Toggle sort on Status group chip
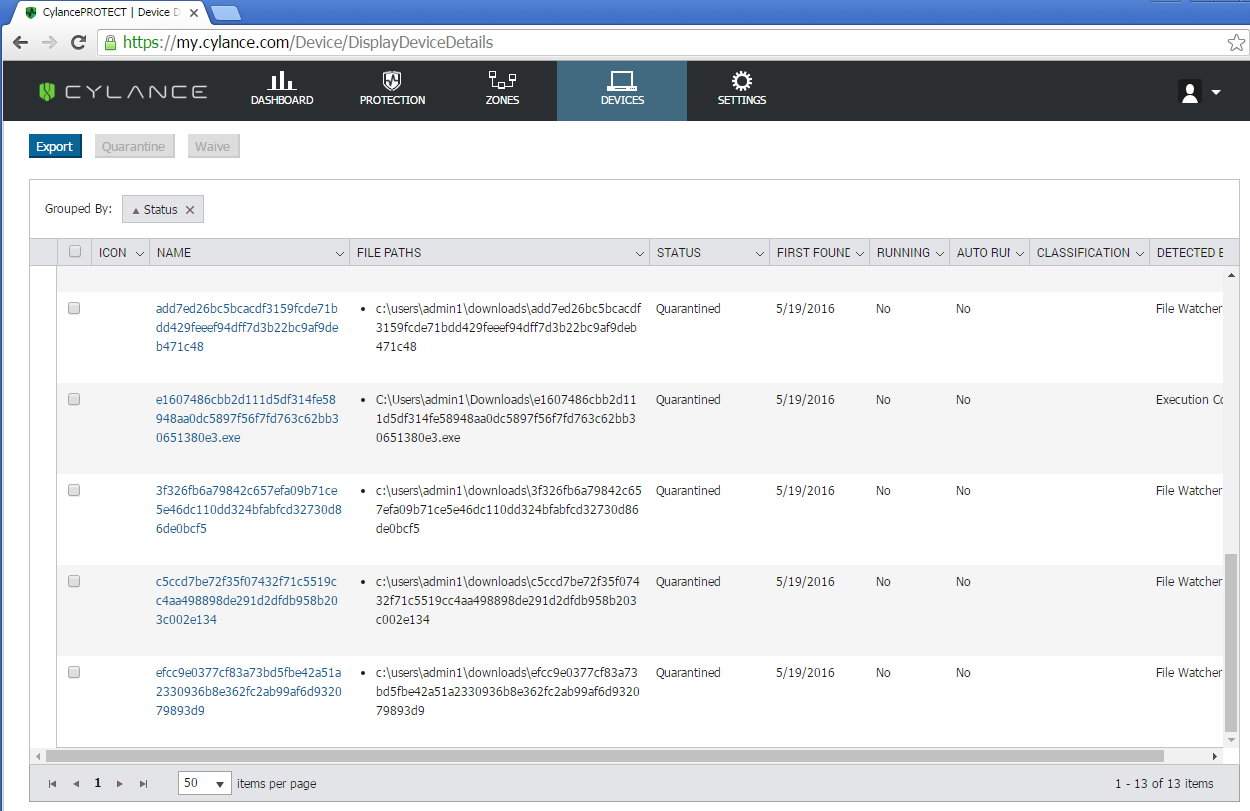This screenshot has height=811, width=1250. 155,210
